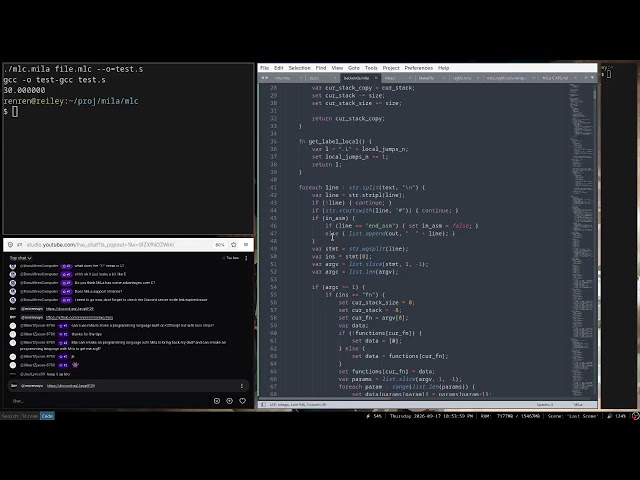Open the File menu in Sublime Text

pyautogui.click(x=264, y=68)
